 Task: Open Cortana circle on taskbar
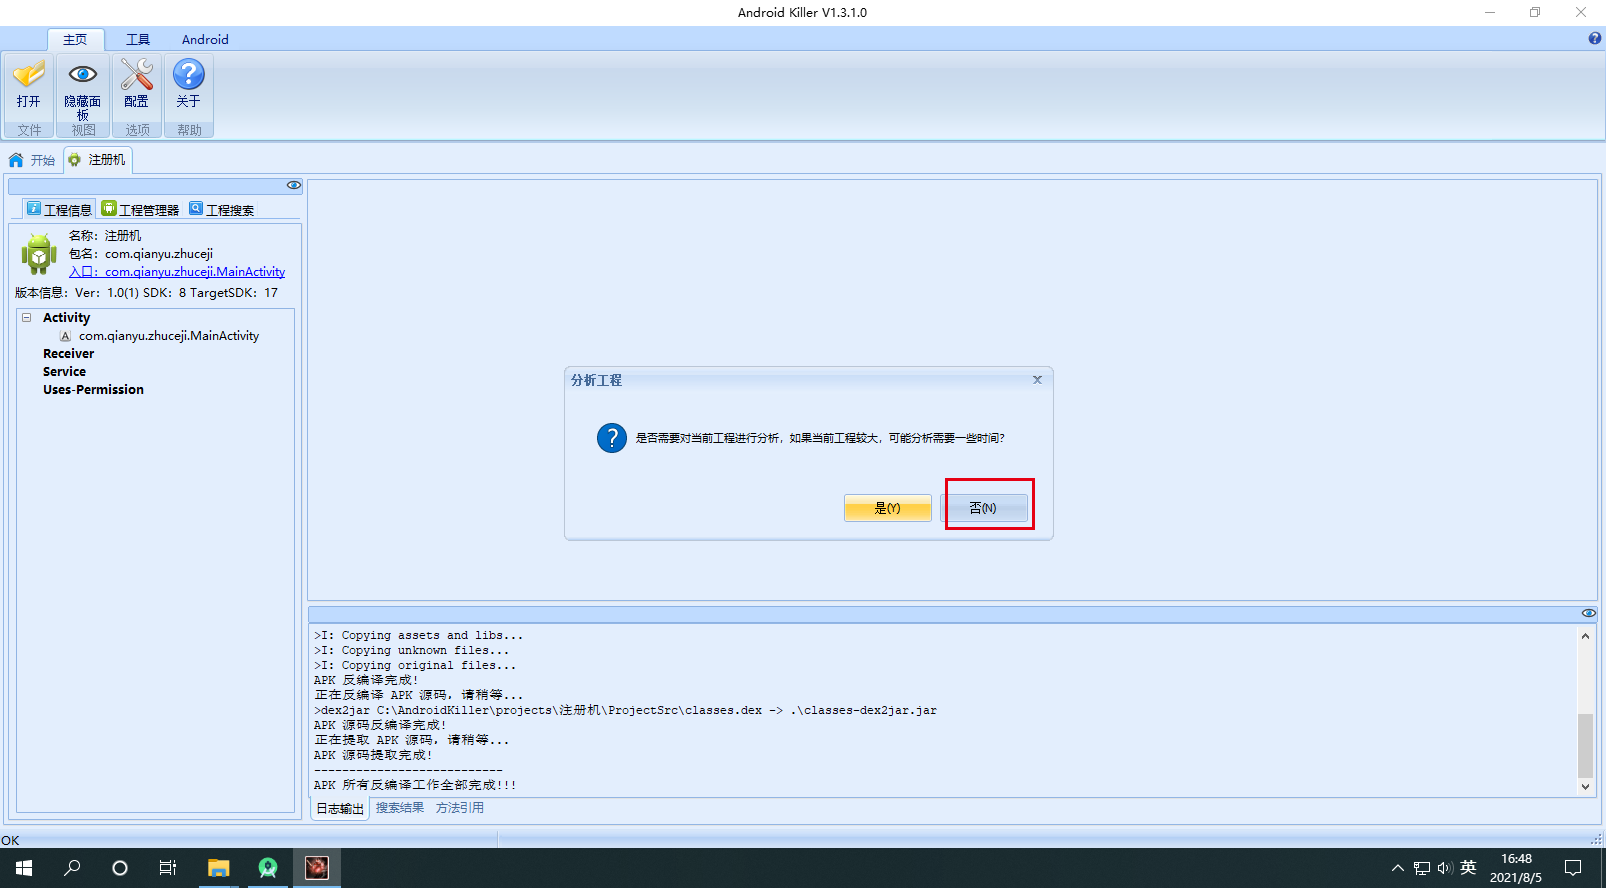[x=120, y=868]
